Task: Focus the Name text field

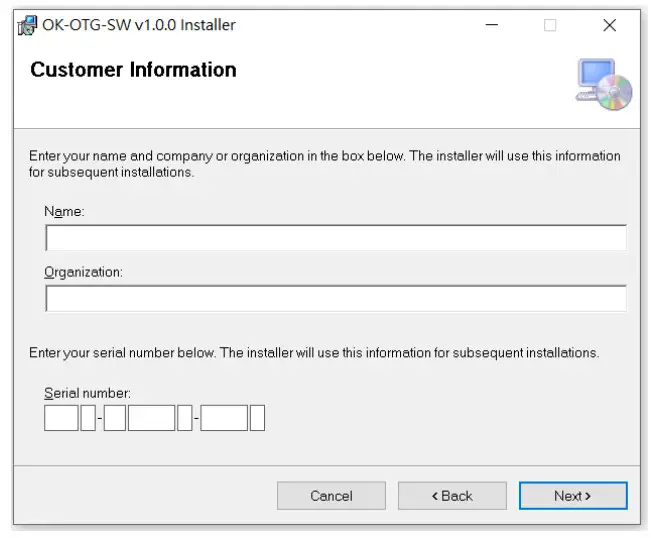Action: coord(336,238)
